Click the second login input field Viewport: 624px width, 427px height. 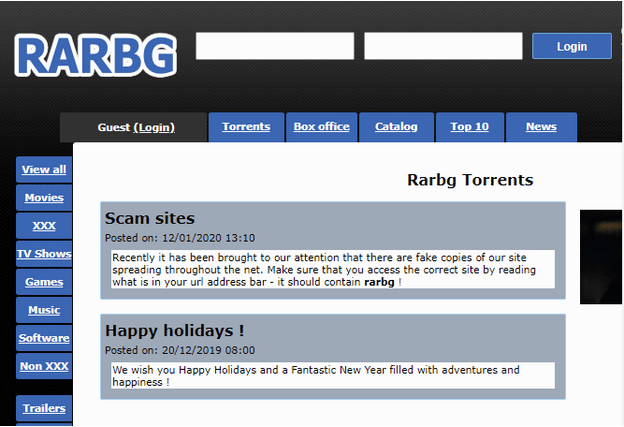[x=443, y=46]
